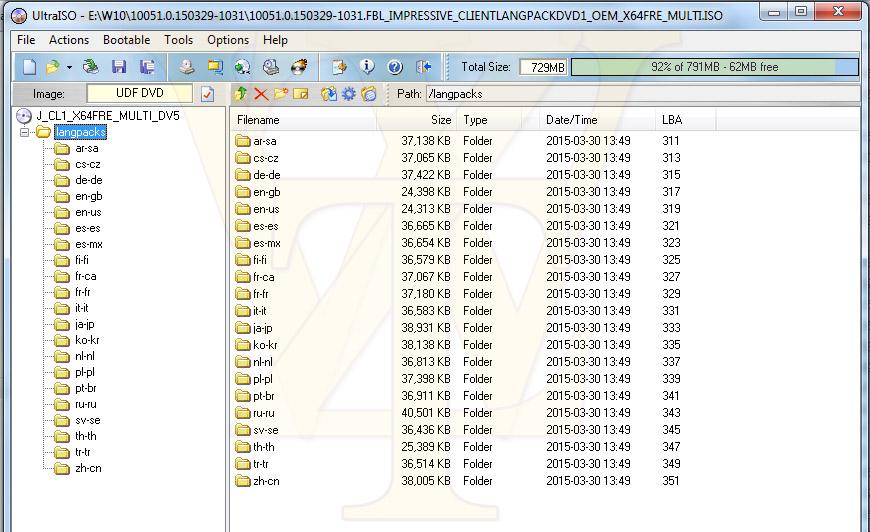Screen dimensions: 870x532
Task: Click the 24,313 KB size cell
Action: click(426, 209)
